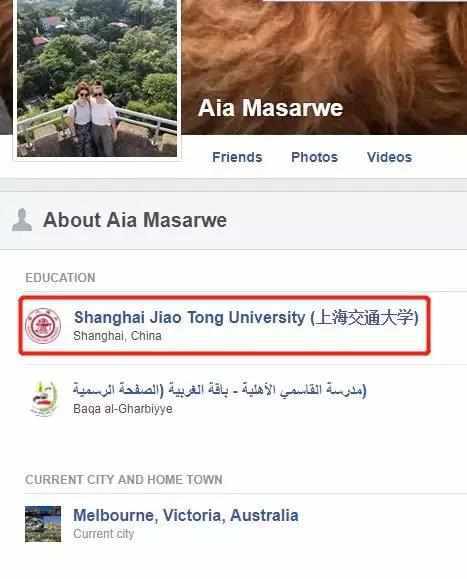Screen dimensions: 467x579
Task: Open the Friends tab
Action: pos(237,157)
